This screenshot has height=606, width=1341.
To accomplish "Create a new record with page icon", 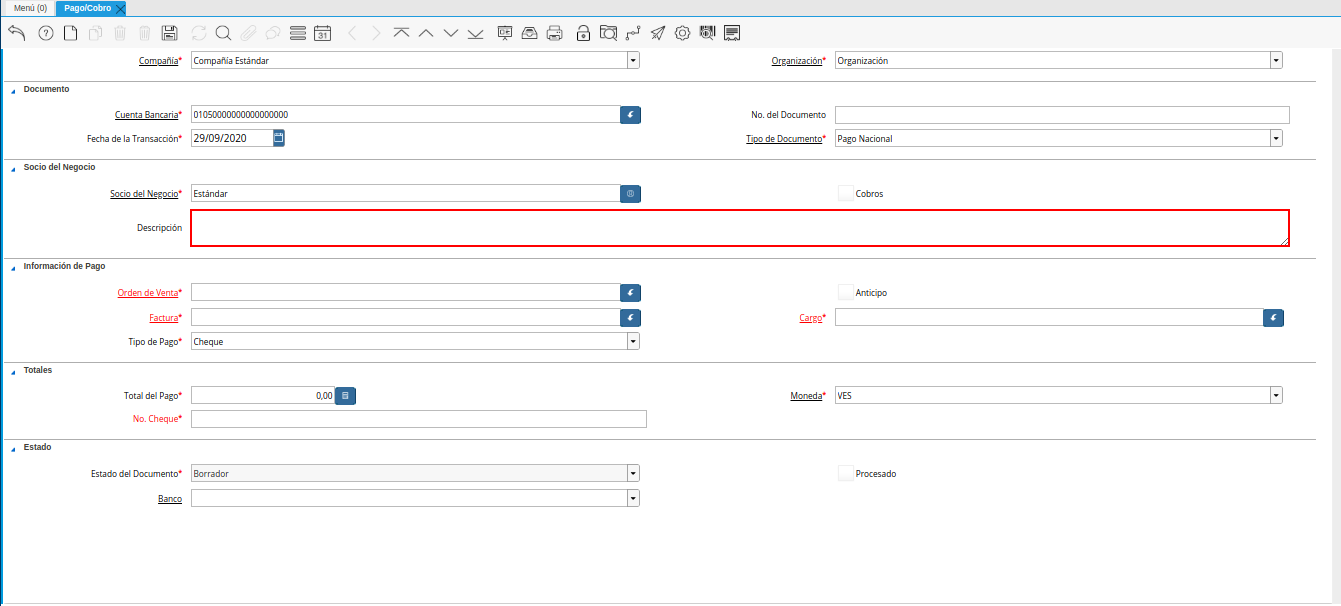I will (70, 33).
